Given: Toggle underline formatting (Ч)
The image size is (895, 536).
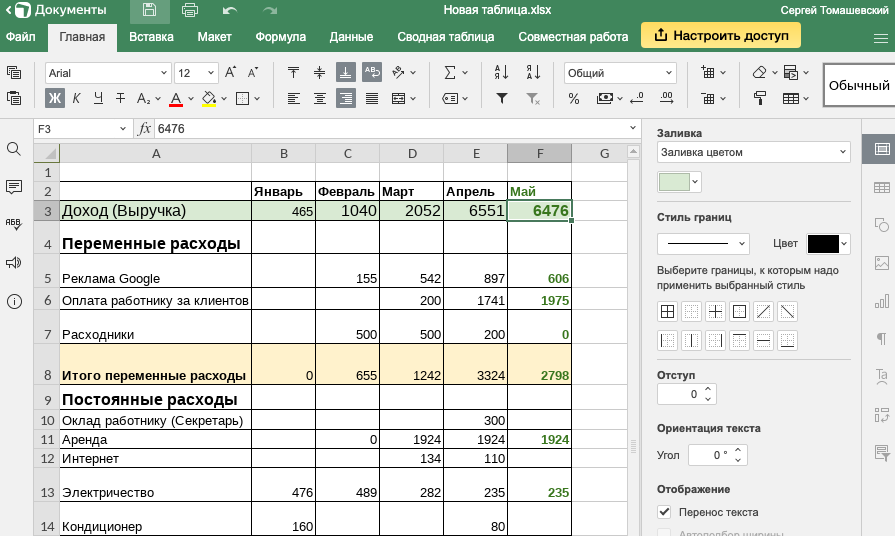Looking at the screenshot, I should 98,98.
